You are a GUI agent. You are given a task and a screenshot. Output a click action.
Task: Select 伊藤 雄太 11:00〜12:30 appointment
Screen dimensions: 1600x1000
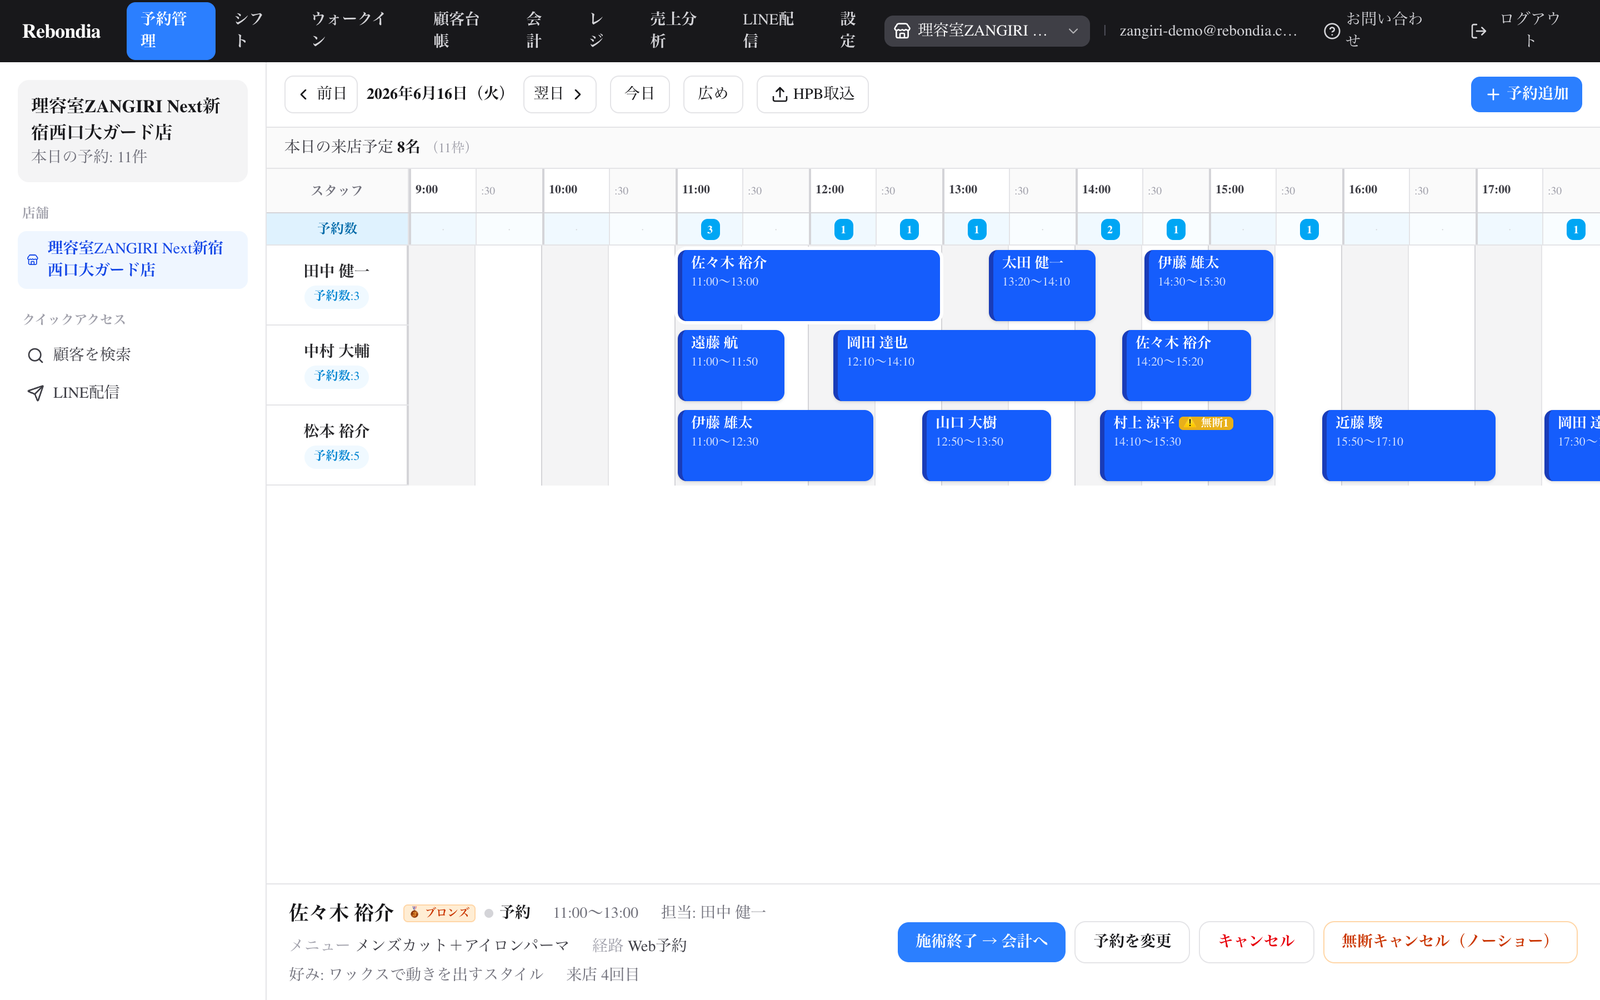pos(776,446)
